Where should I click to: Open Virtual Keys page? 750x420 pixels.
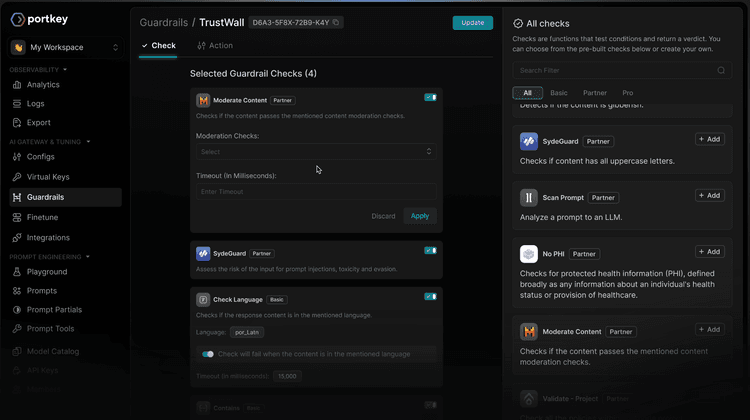(x=48, y=177)
